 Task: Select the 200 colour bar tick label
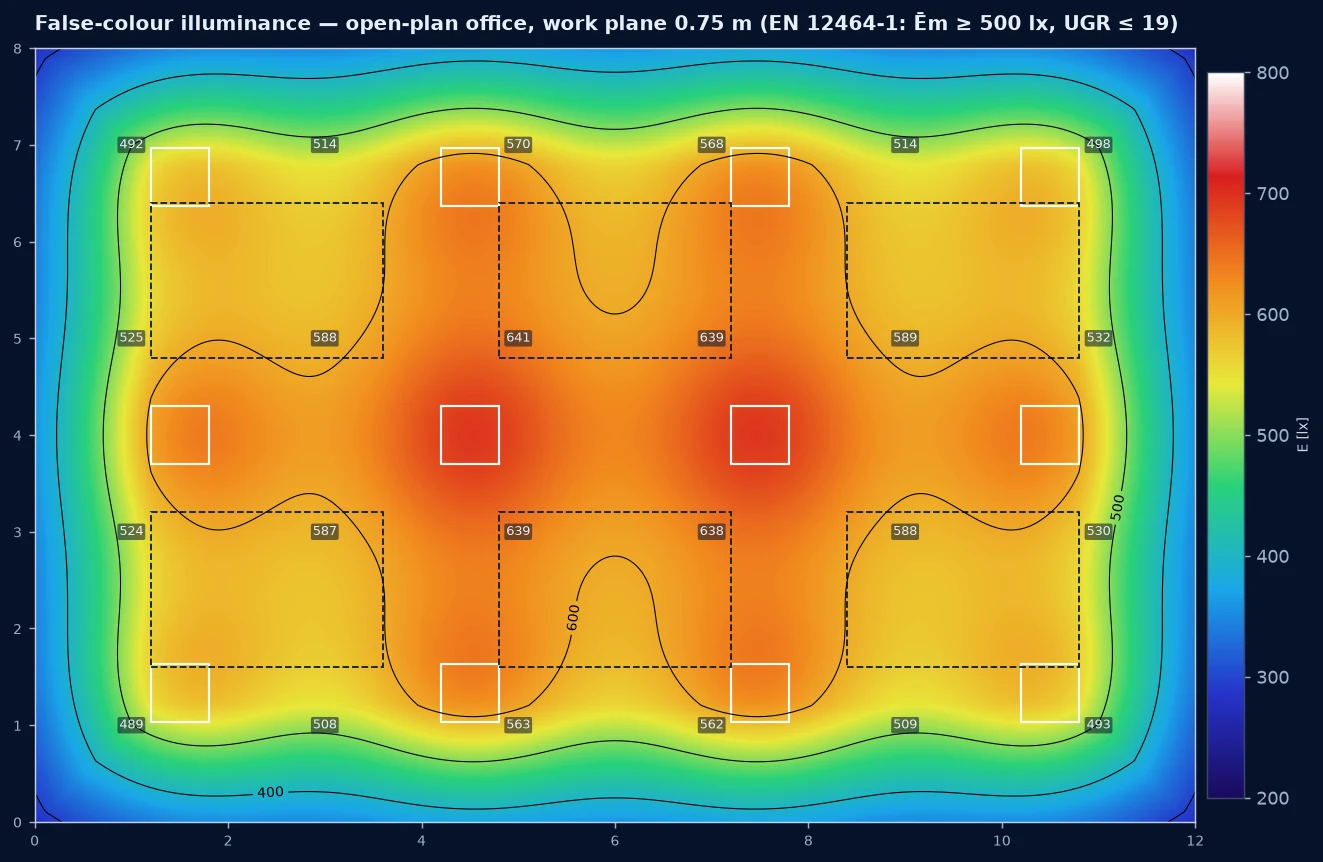[1274, 798]
